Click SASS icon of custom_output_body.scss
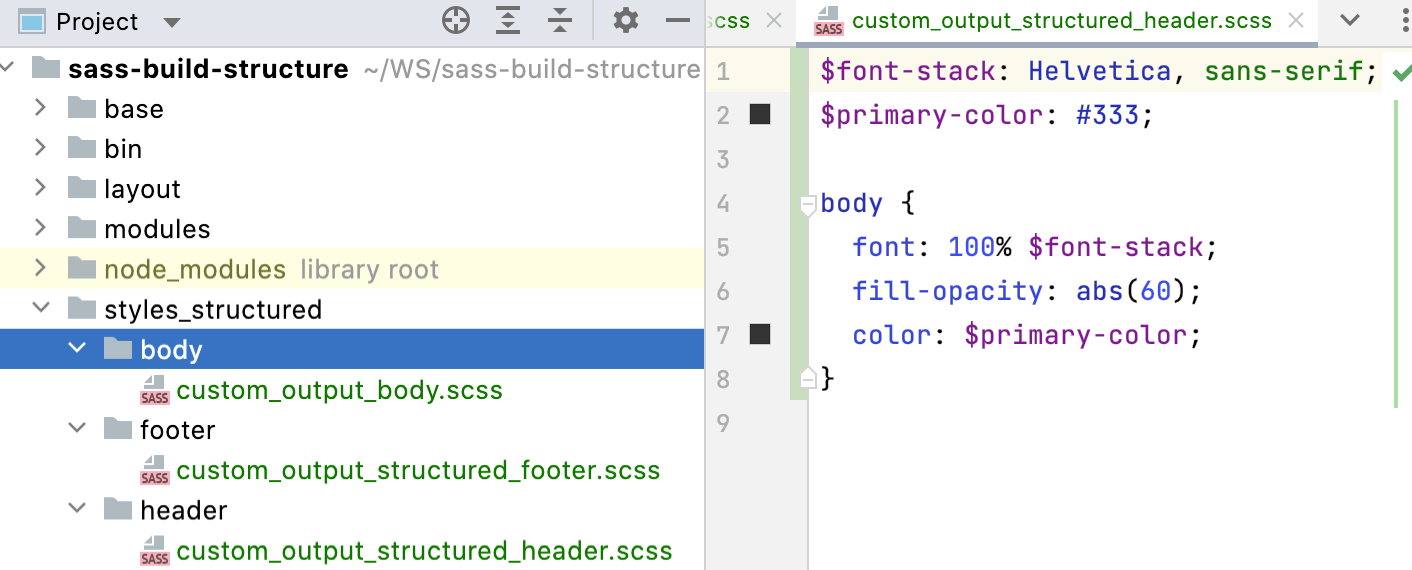The width and height of the screenshot is (1412, 570). pyautogui.click(x=155, y=390)
